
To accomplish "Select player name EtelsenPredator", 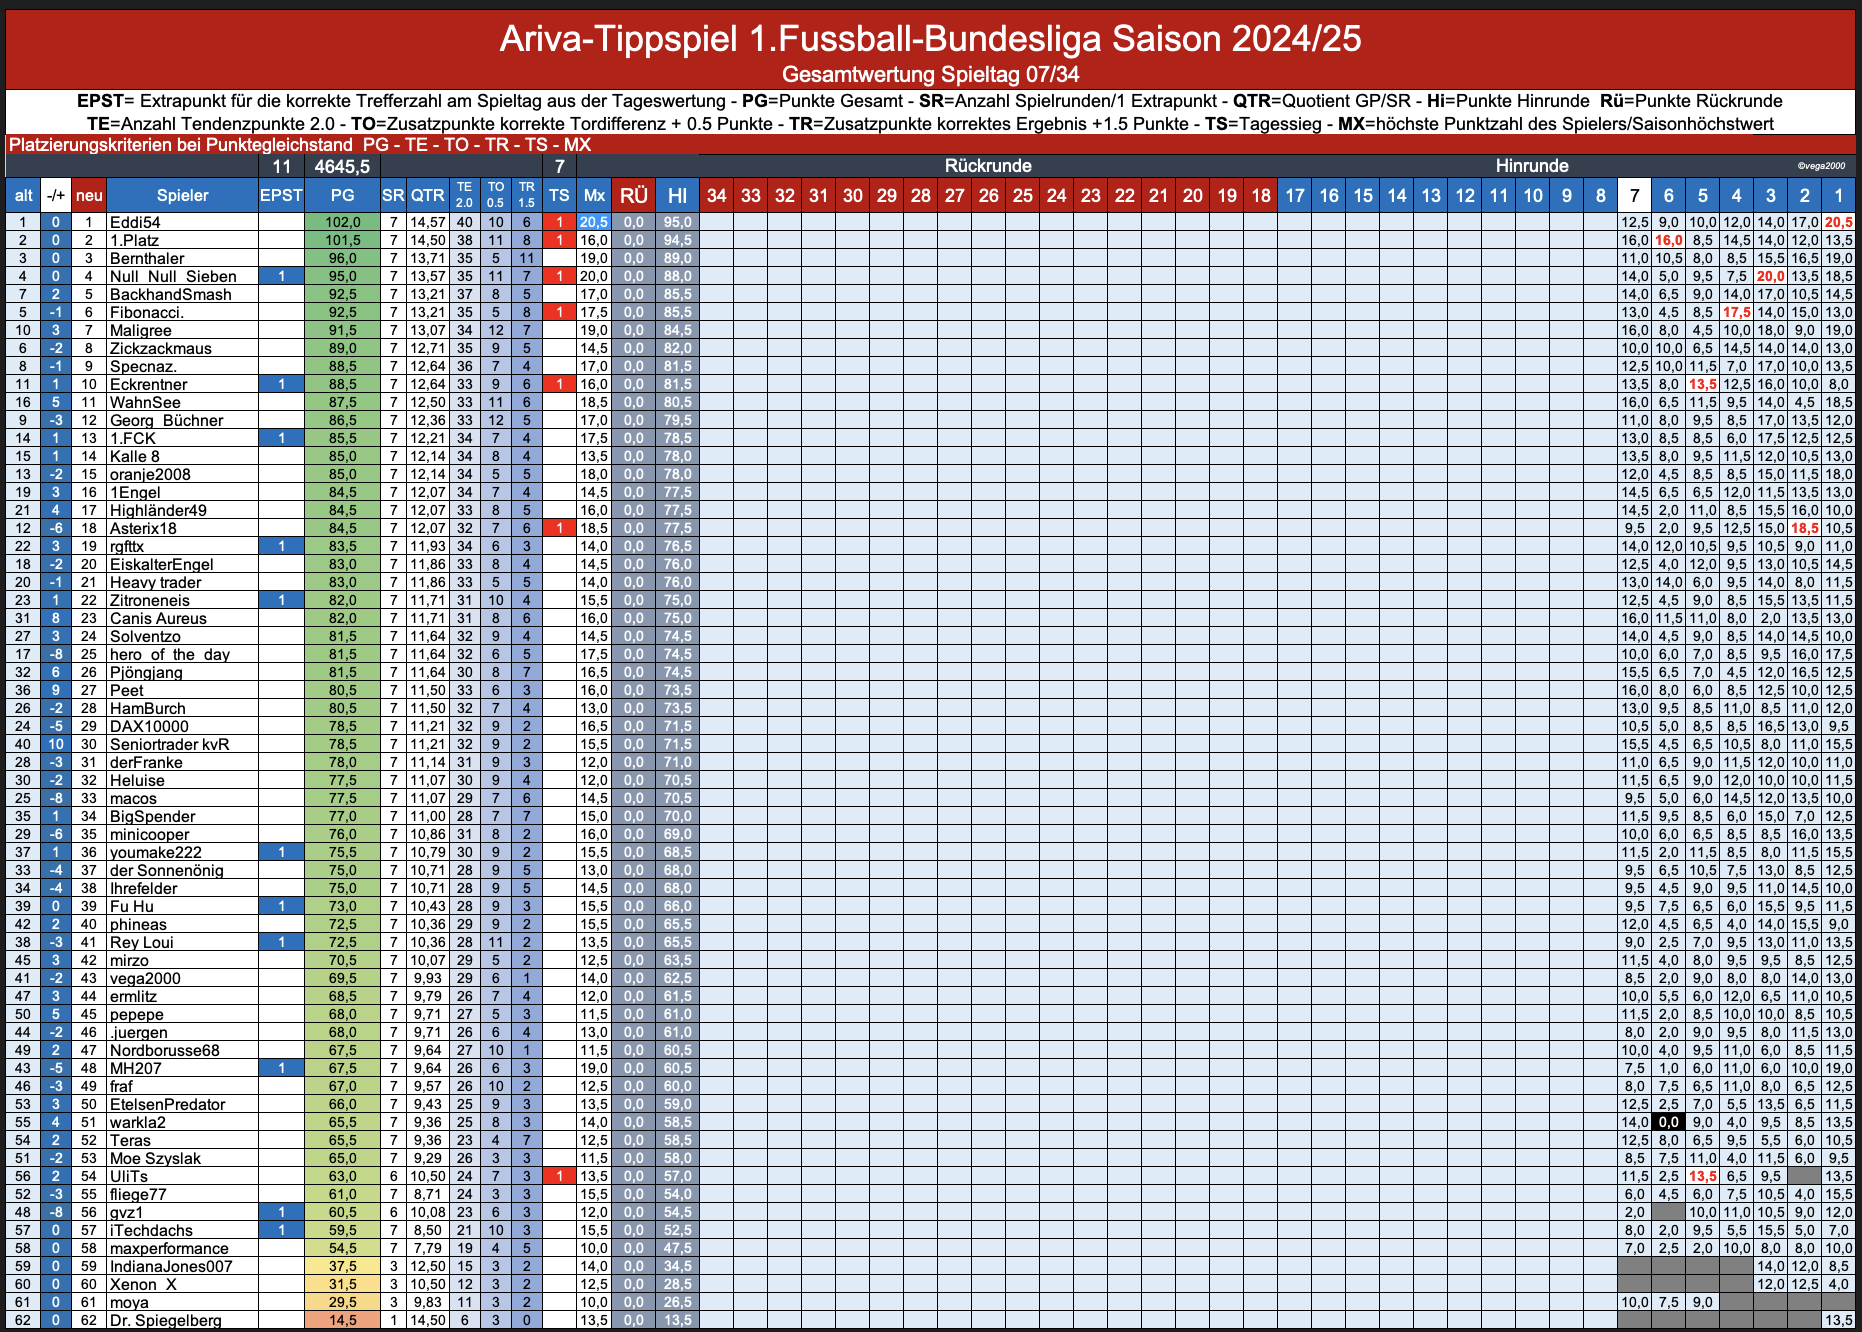I will click(167, 1104).
